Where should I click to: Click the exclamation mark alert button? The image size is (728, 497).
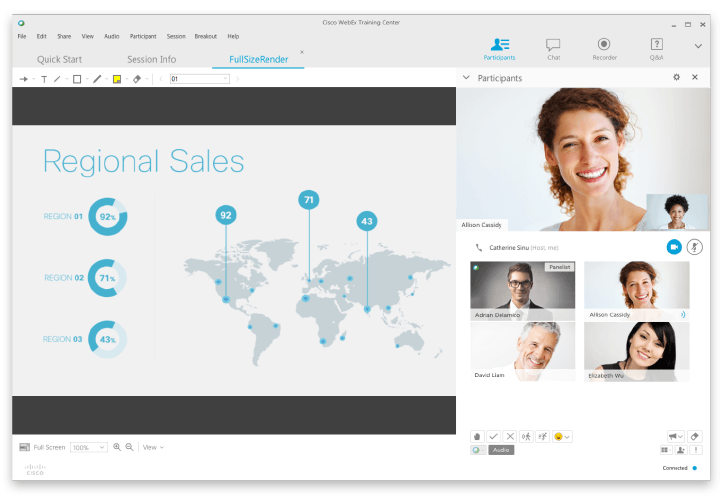click(x=696, y=450)
